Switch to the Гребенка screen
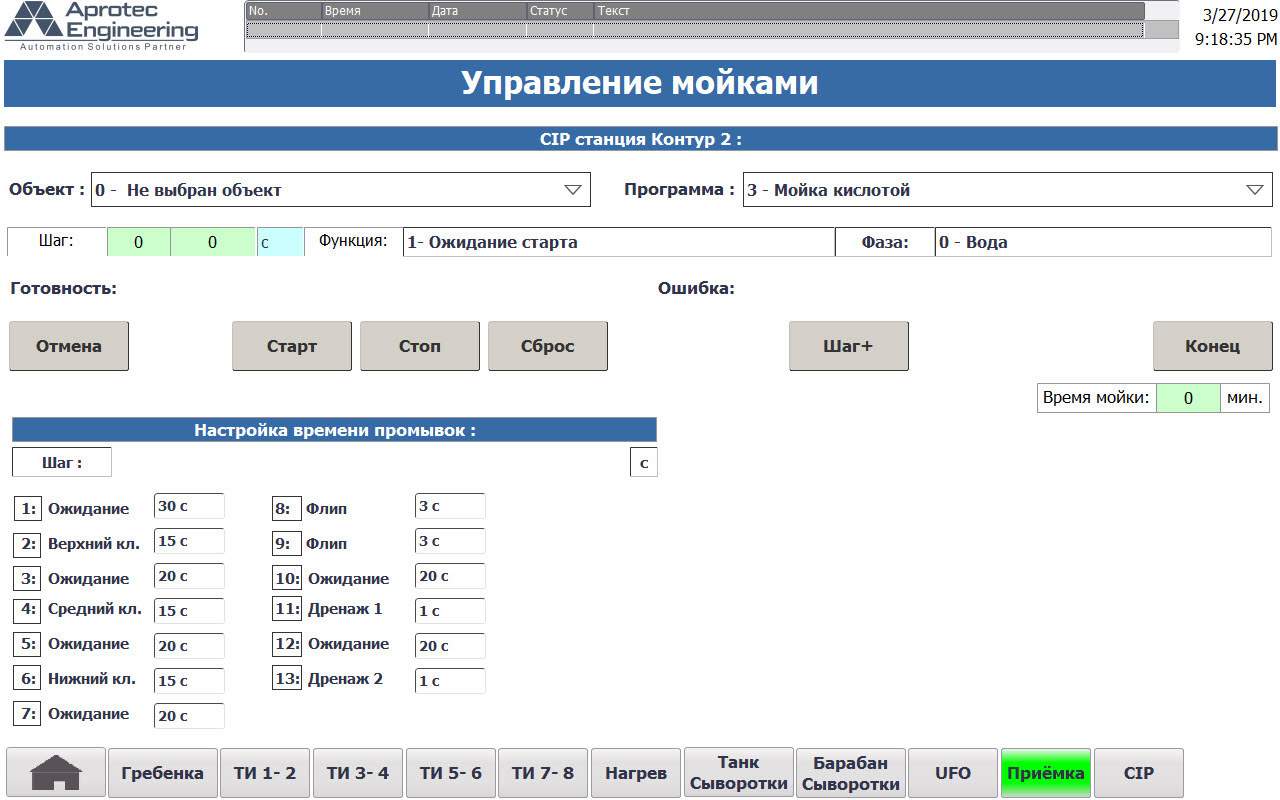The image size is (1280, 800). 162,772
